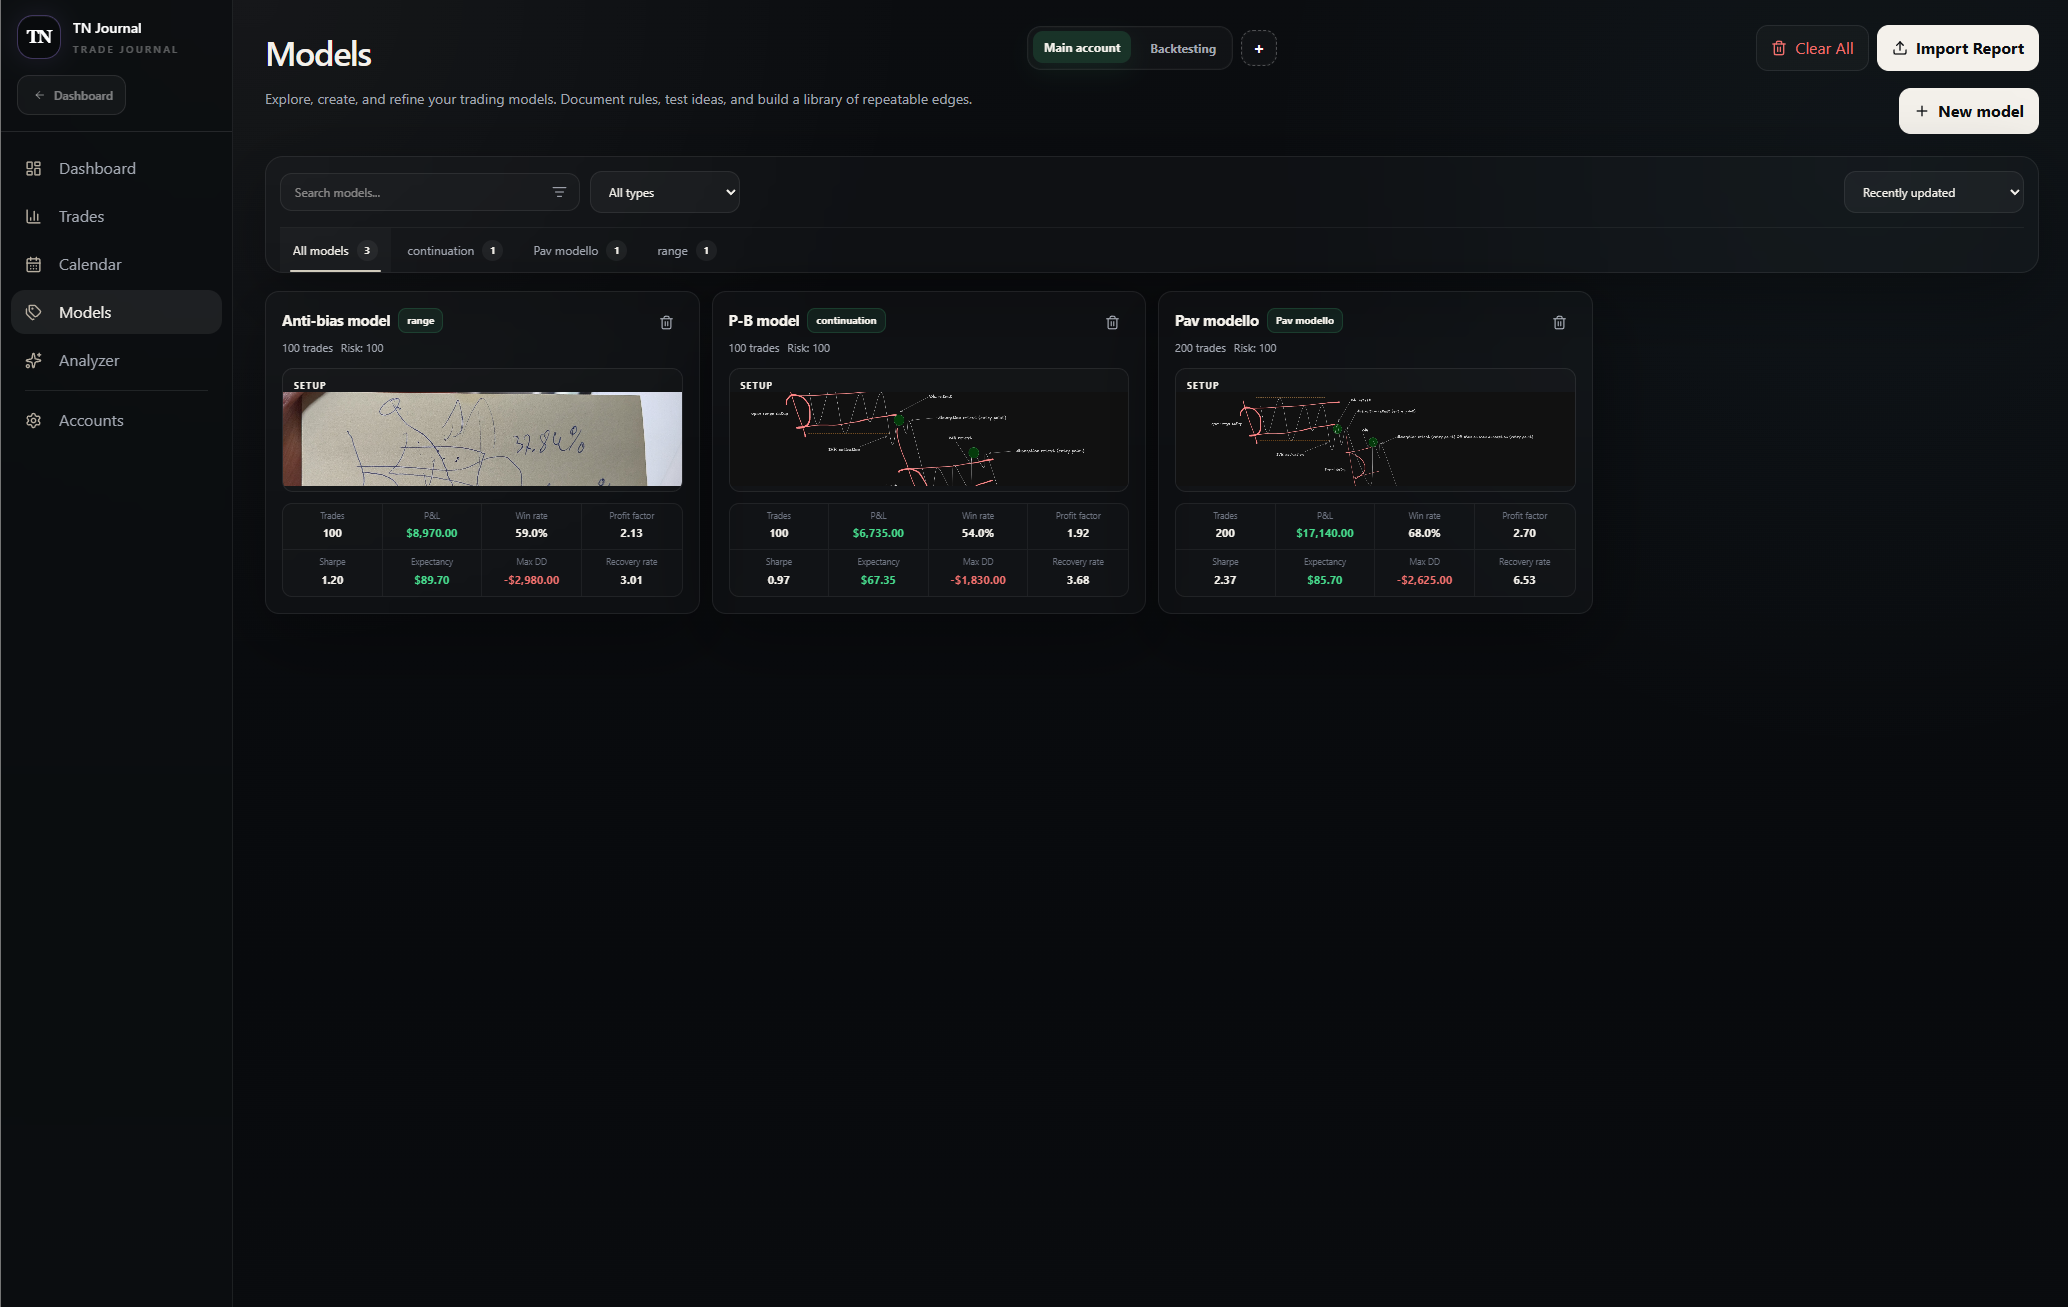
Task: Select the continuation tab
Action: [454, 251]
